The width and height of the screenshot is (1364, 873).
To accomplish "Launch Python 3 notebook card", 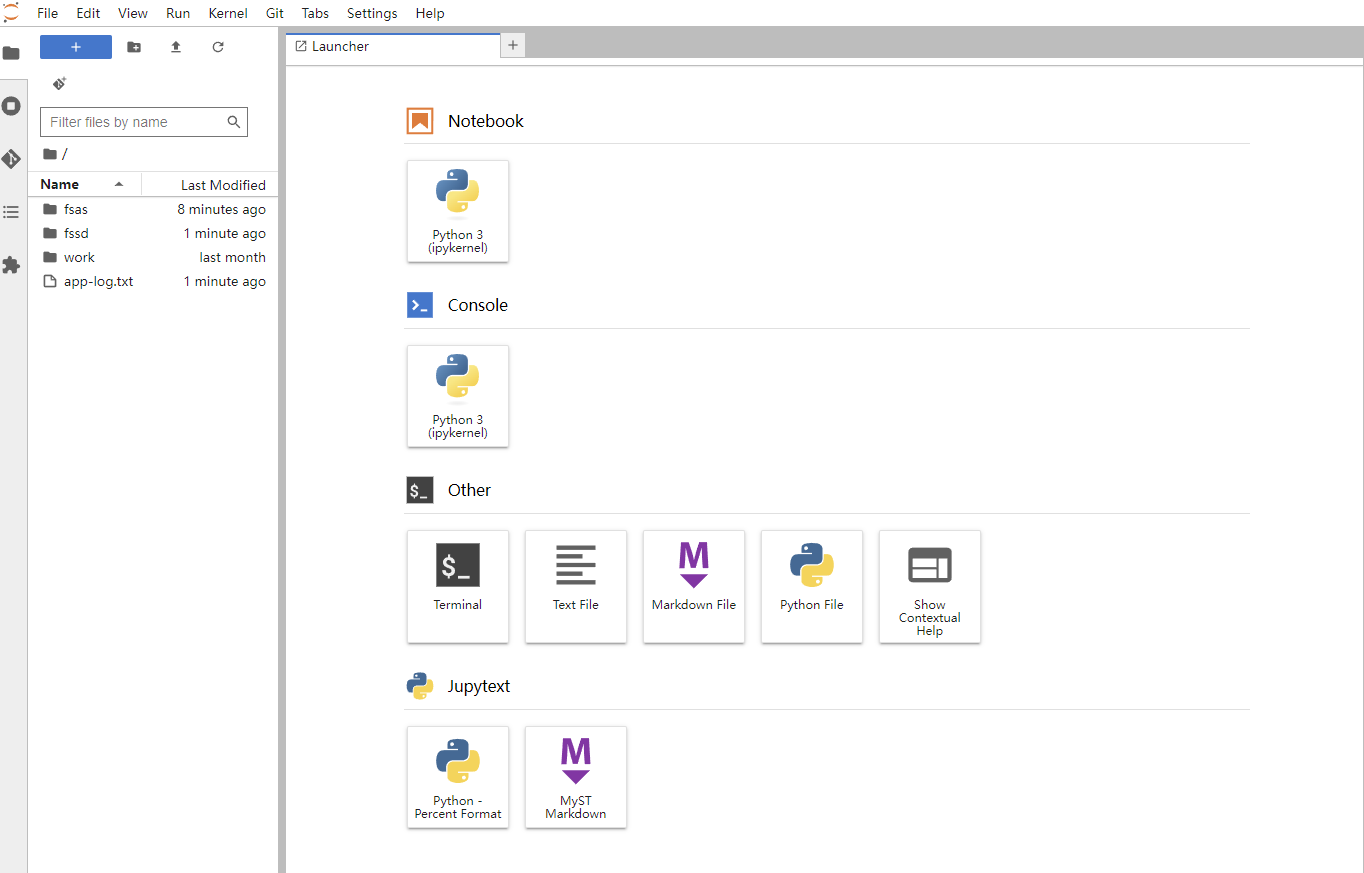I will (458, 211).
